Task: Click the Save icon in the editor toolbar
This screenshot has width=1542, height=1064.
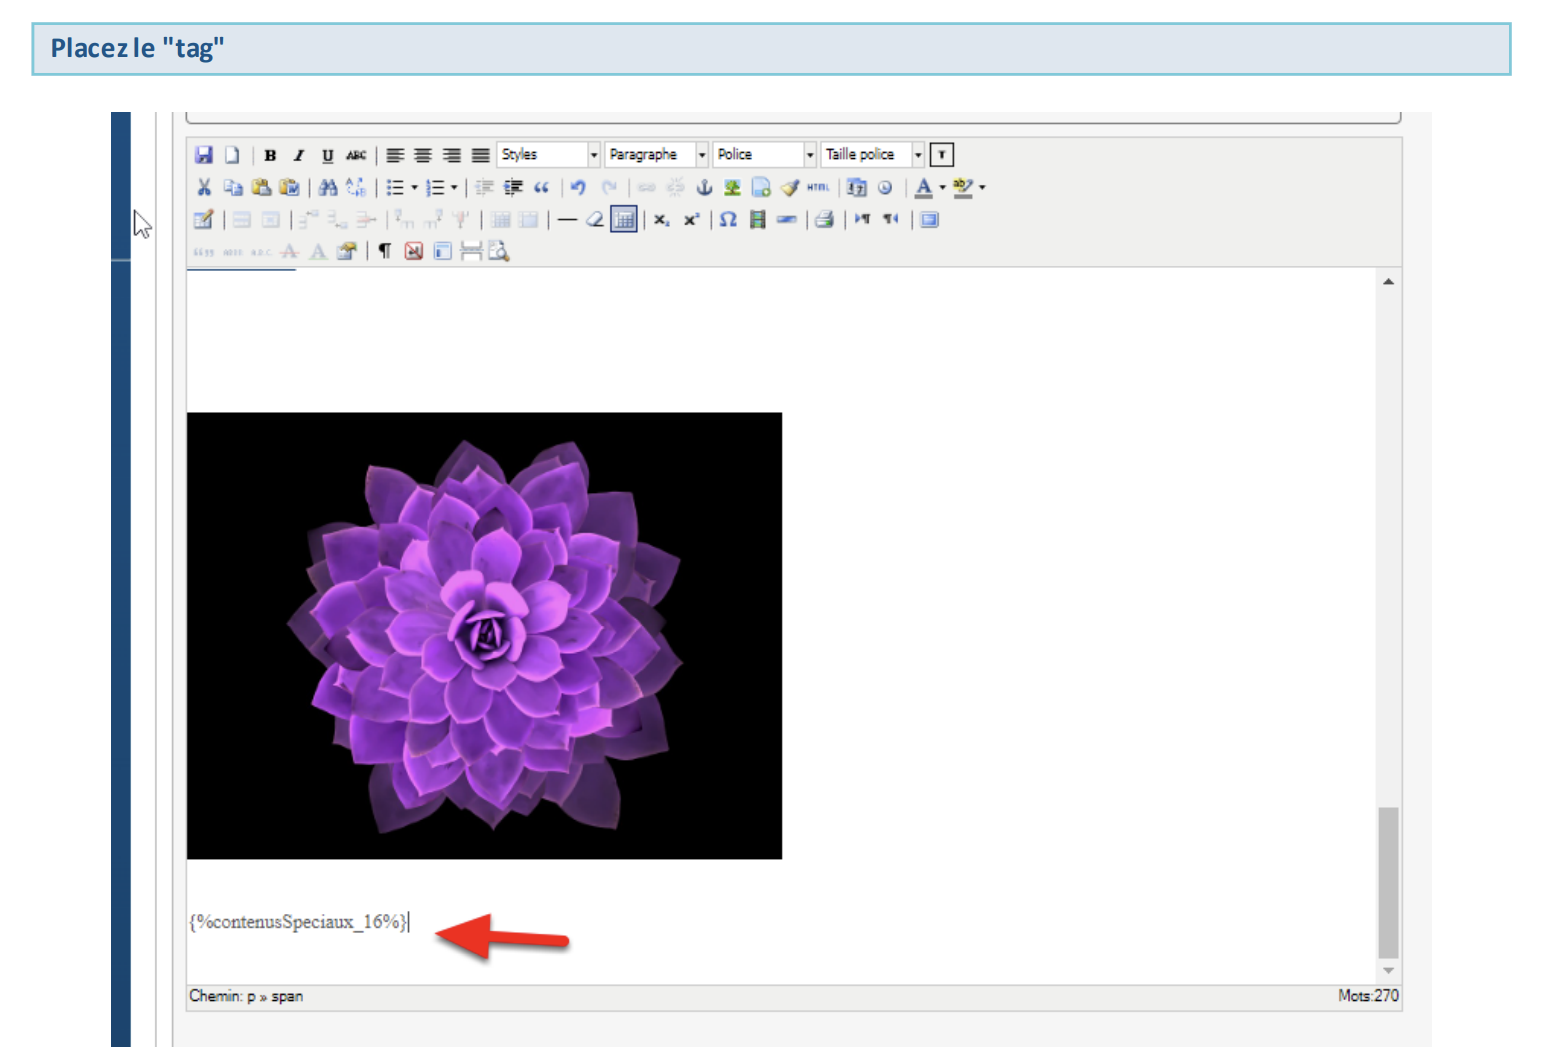Action: (x=204, y=155)
